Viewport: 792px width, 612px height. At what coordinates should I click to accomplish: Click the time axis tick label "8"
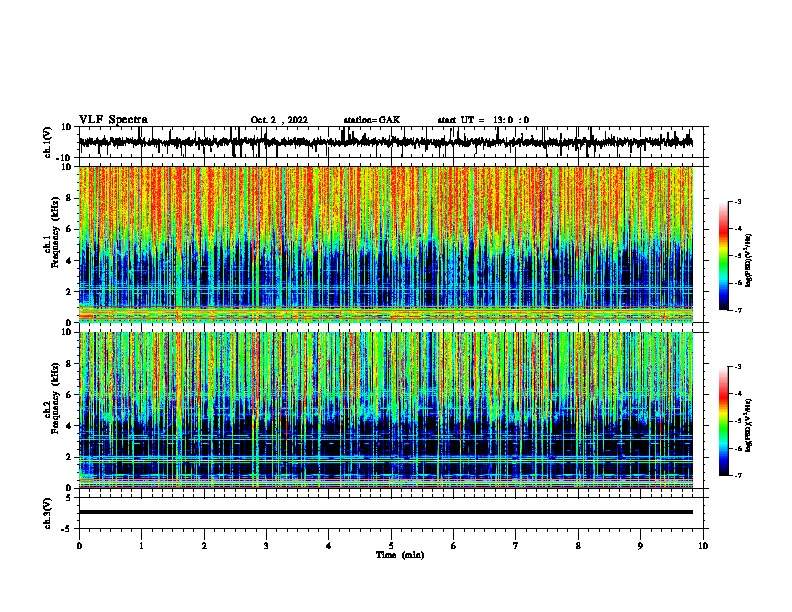coord(578,546)
